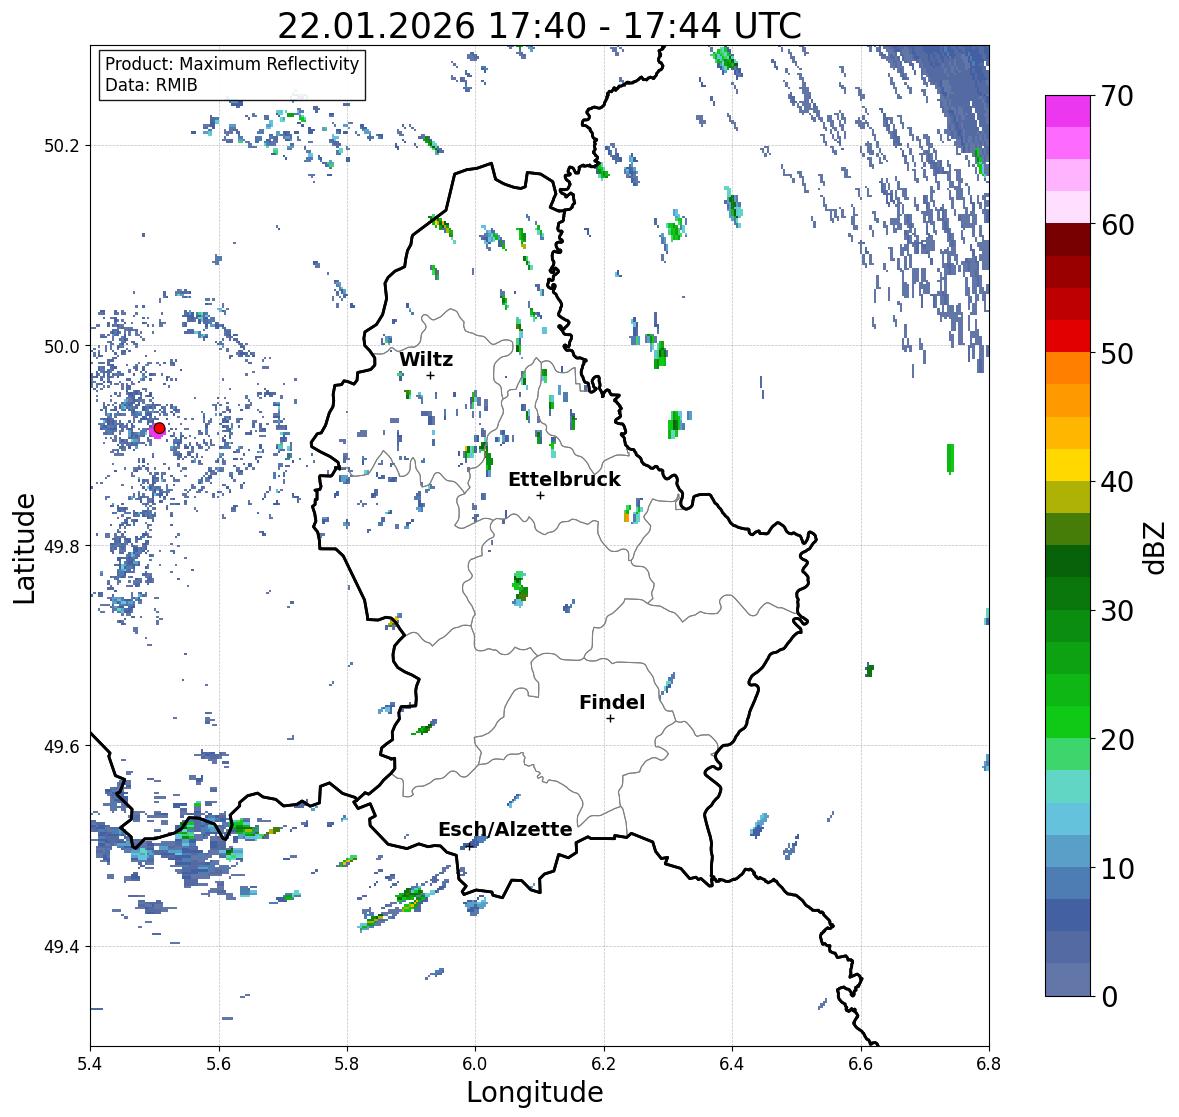Click the bright red 50 dBZ color band
Image resolution: width=1179 pixels, height=1117 pixels.
coord(1068,336)
